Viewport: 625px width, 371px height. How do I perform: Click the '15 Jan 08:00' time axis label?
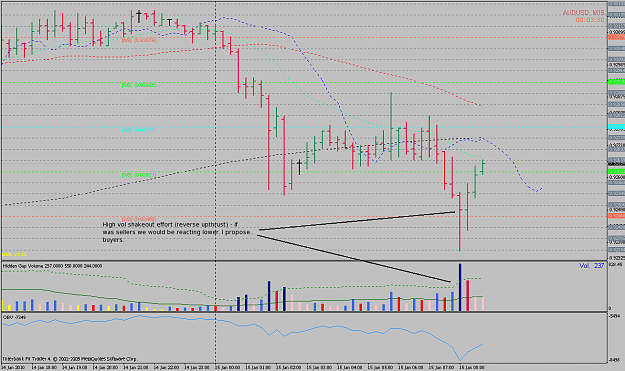tap(472, 367)
